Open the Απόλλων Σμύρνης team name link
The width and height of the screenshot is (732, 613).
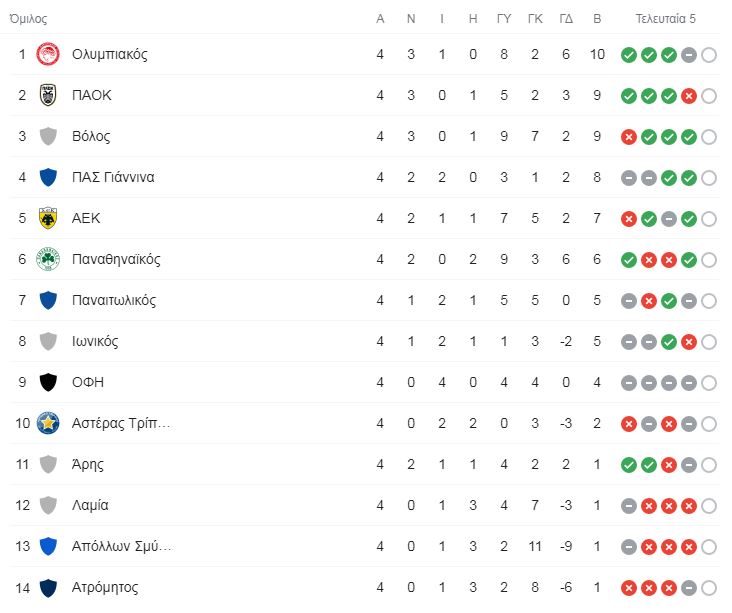coord(121,546)
